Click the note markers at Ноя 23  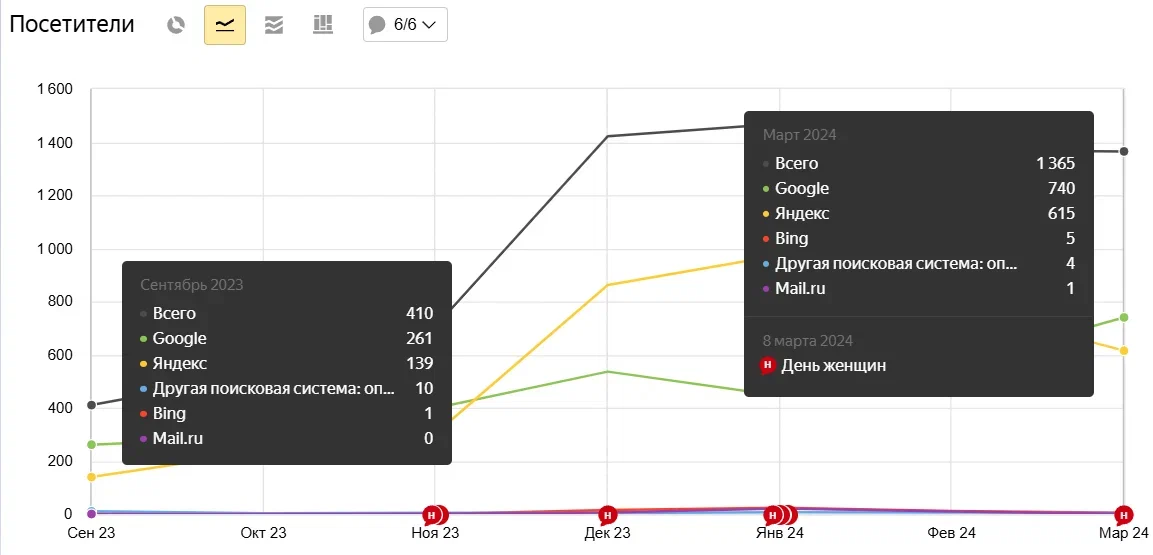(435, 515)
